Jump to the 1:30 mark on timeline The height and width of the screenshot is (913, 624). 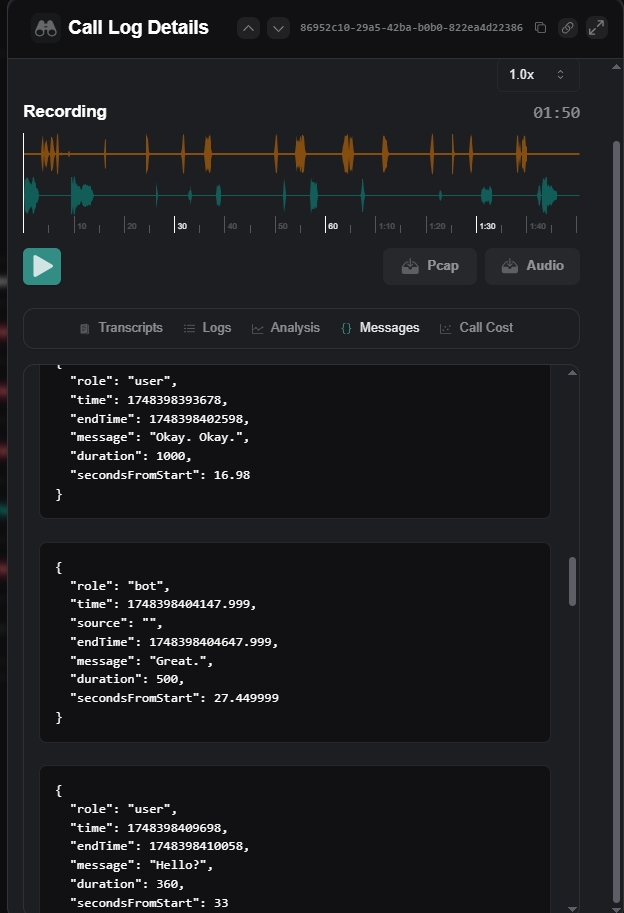pyautogui.click(x=486, y=226)
